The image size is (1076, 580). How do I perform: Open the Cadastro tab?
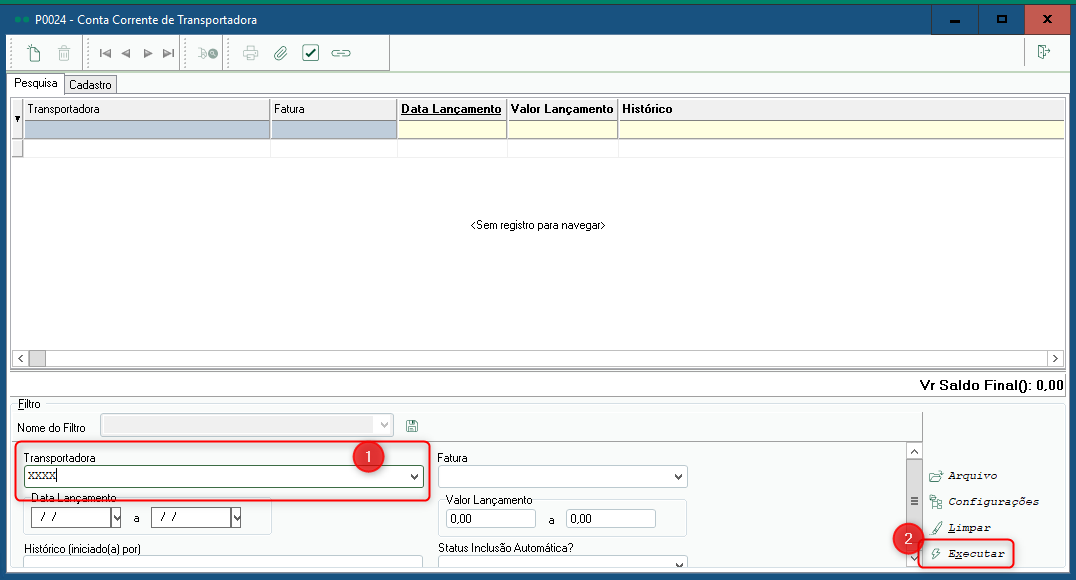pos(90,84)
